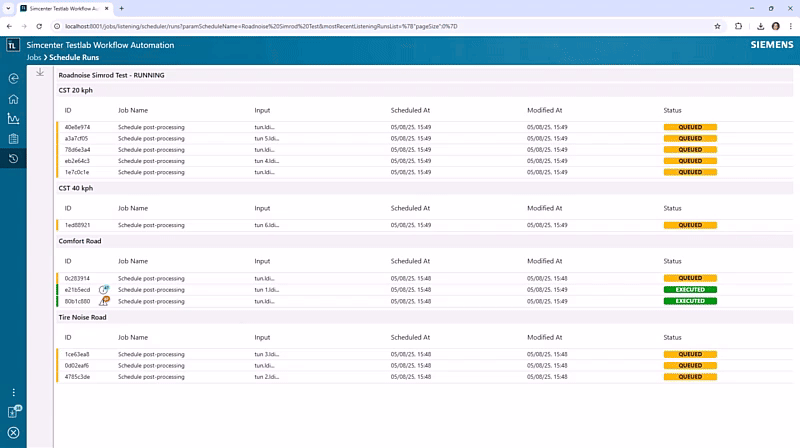Click input 'run 5.ldi...' in row a3a7cf05
The image size is (800, 448).
[x=266, y=138]
